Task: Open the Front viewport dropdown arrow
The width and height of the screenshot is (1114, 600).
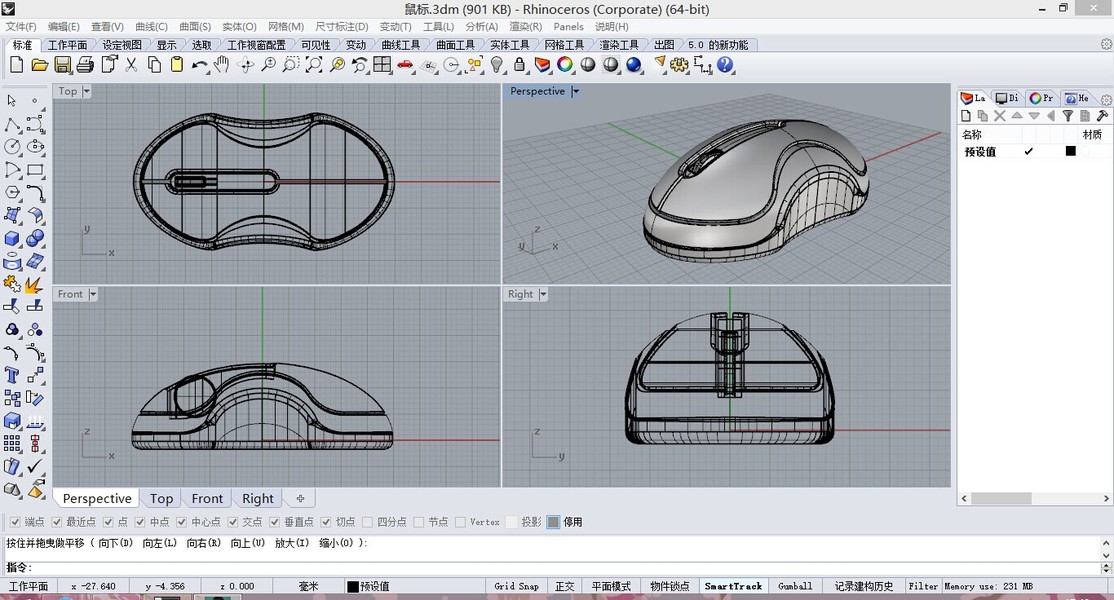Action: (92, 294)
